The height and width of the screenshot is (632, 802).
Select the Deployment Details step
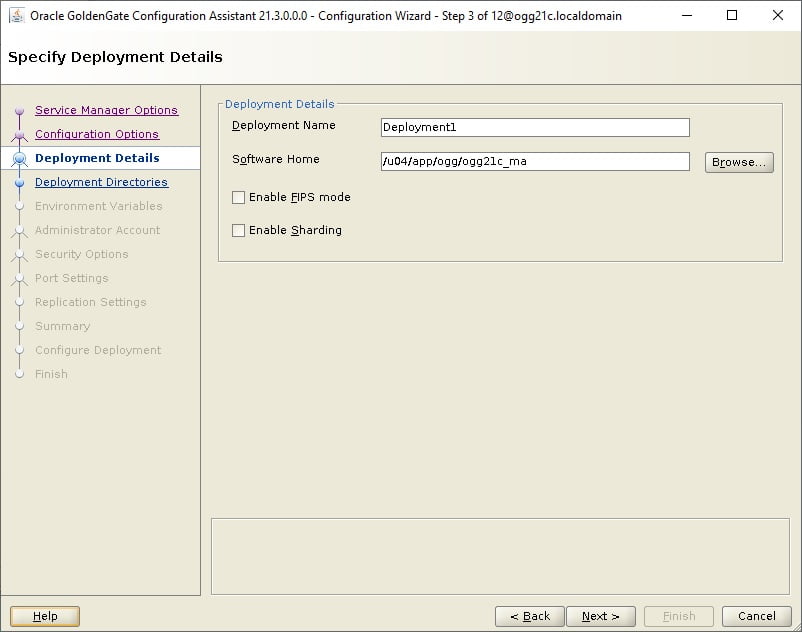pyautogui.click(x=97, y=158)
